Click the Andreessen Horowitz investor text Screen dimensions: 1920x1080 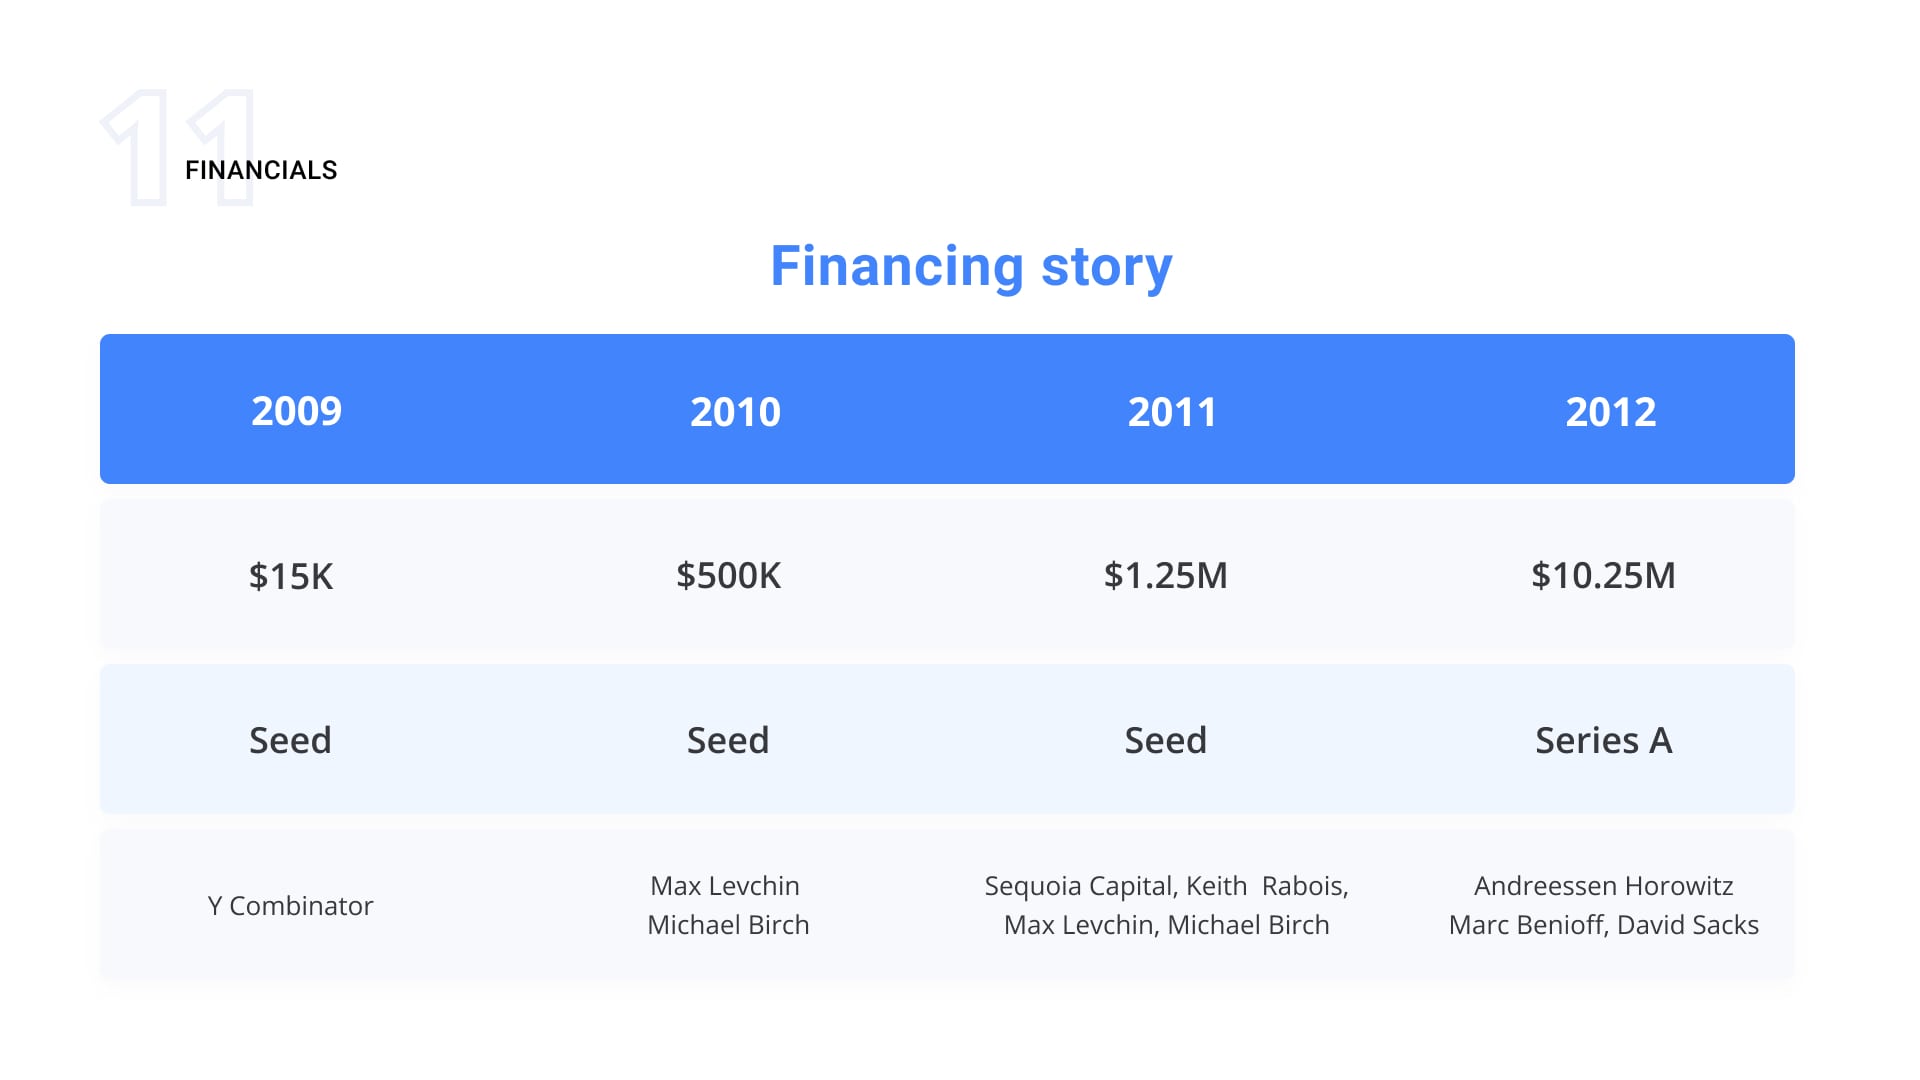(x=1603, y=886)
